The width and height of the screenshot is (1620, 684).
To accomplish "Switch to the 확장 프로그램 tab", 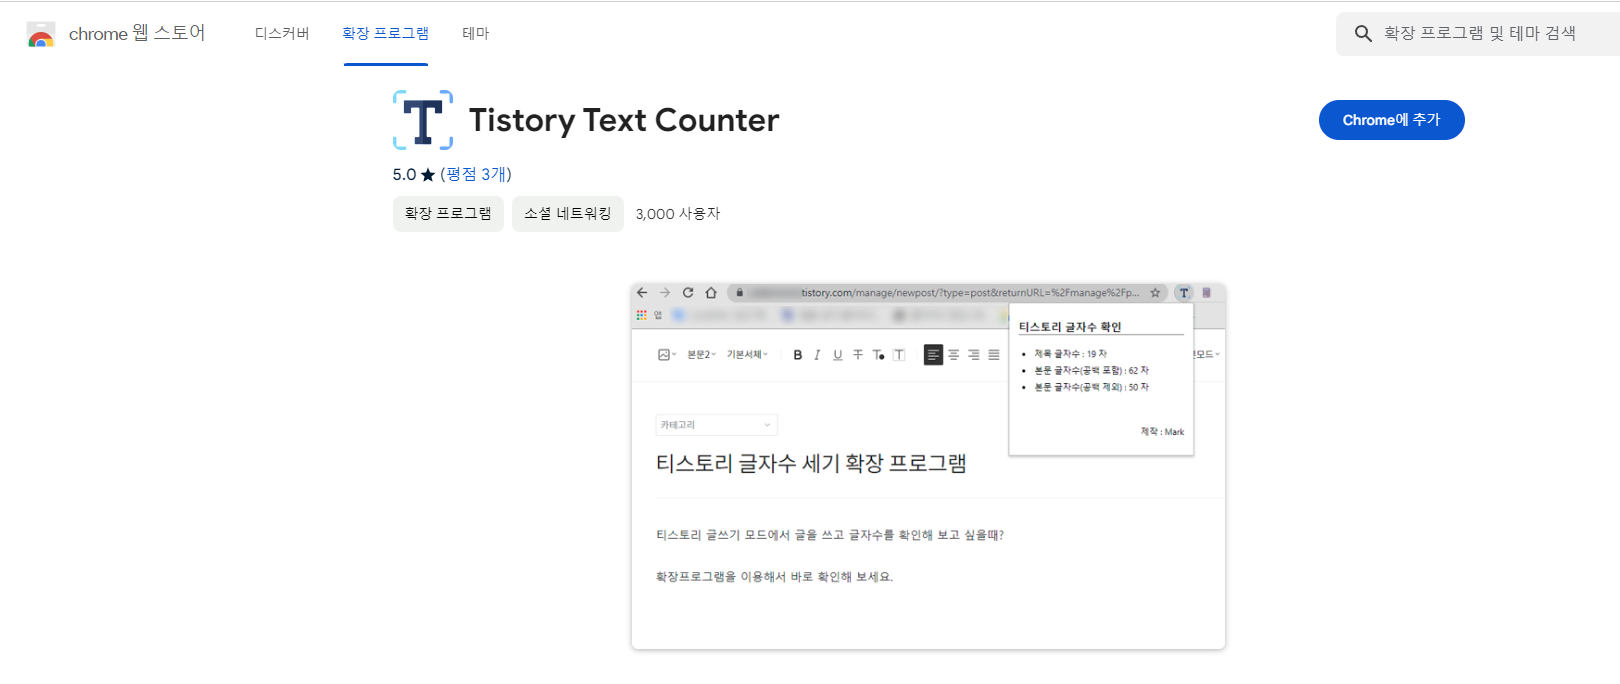I will pyautogui.click(x=385, y=33).
